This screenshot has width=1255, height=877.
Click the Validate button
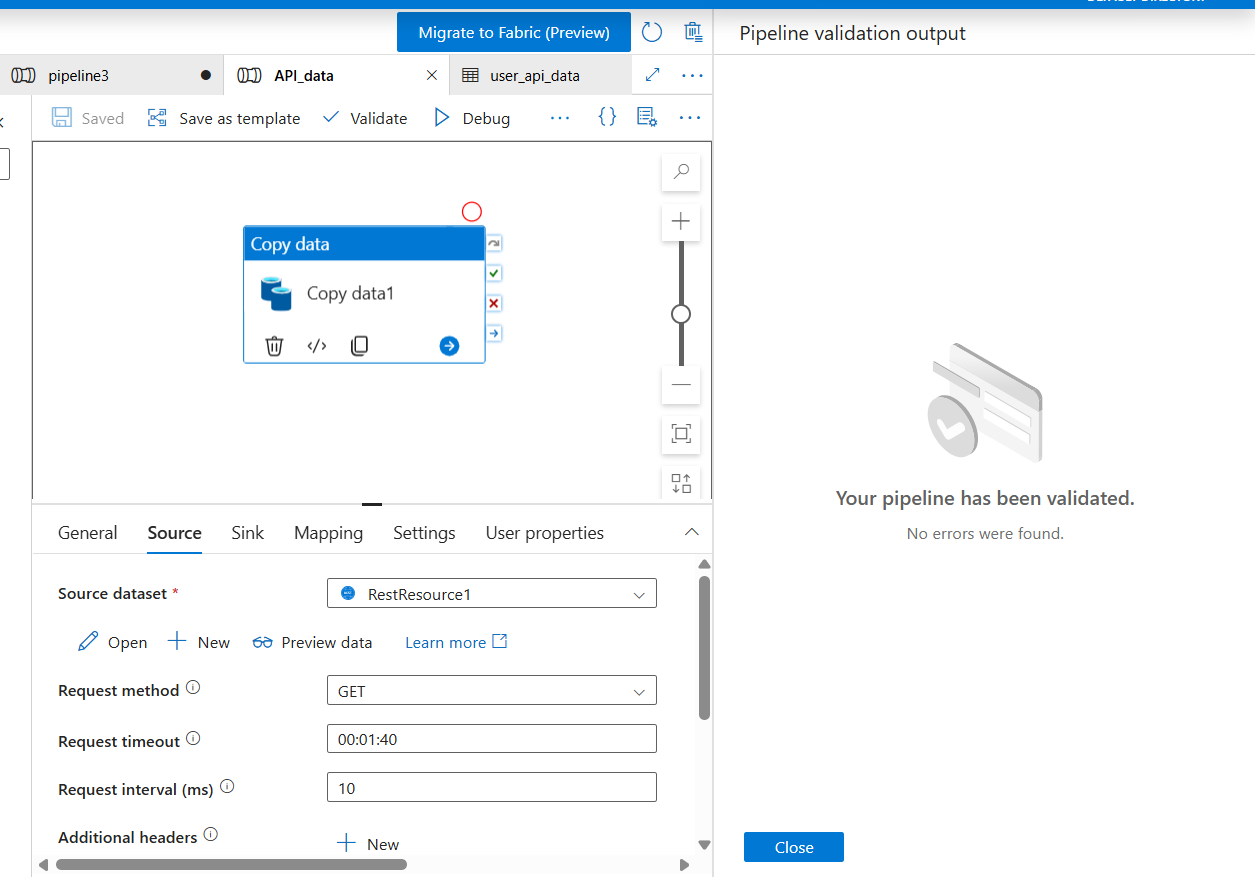(x=365, y=118)
